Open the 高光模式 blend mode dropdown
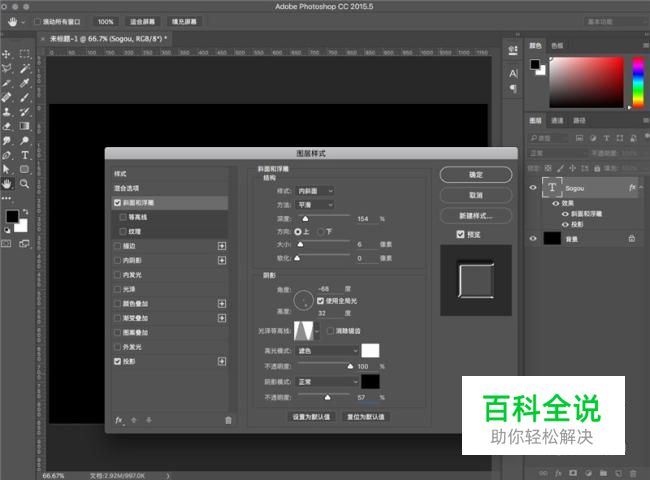Screen dimensions: 650x480 pyautogui.click(x=328, y=350)
